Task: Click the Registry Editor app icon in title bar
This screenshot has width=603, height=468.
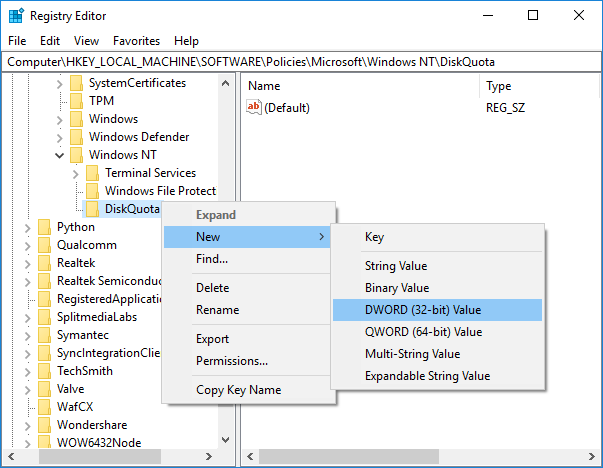Action: (16, 16)
